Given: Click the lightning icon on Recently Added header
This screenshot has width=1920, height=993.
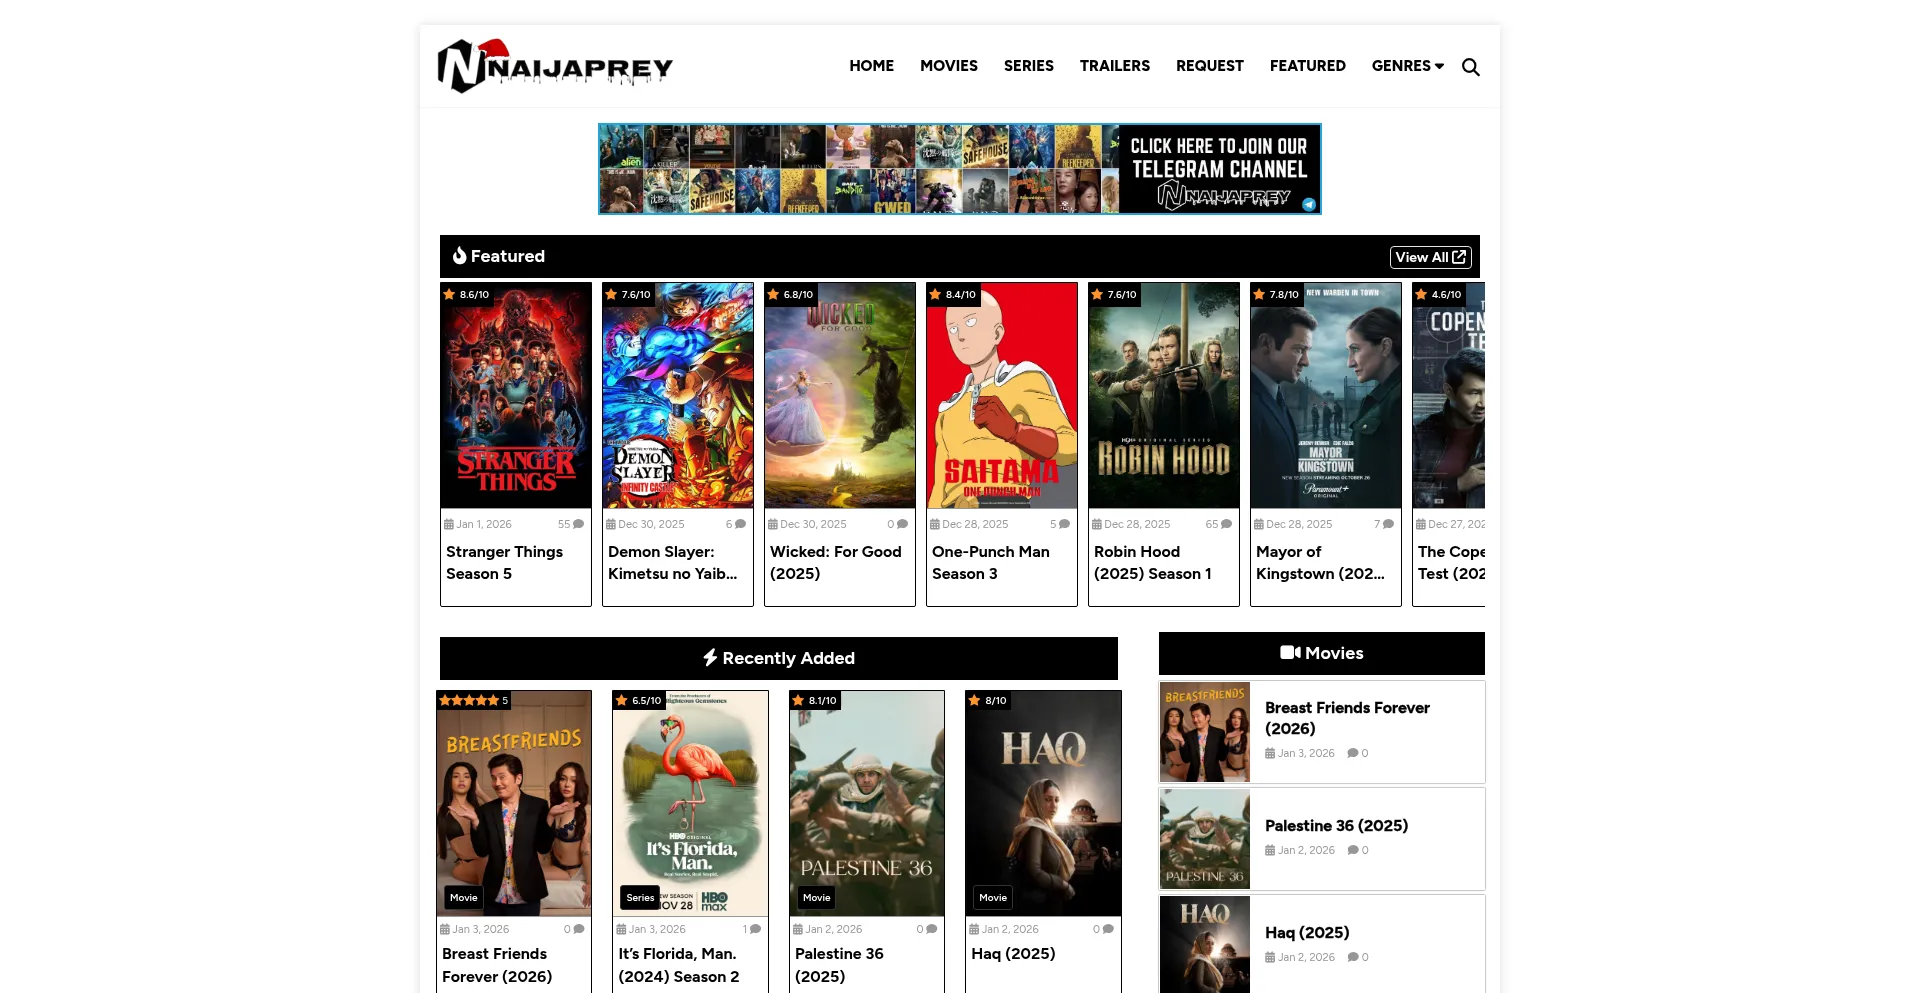Looking at the screenshot, I should click(711, 658).
